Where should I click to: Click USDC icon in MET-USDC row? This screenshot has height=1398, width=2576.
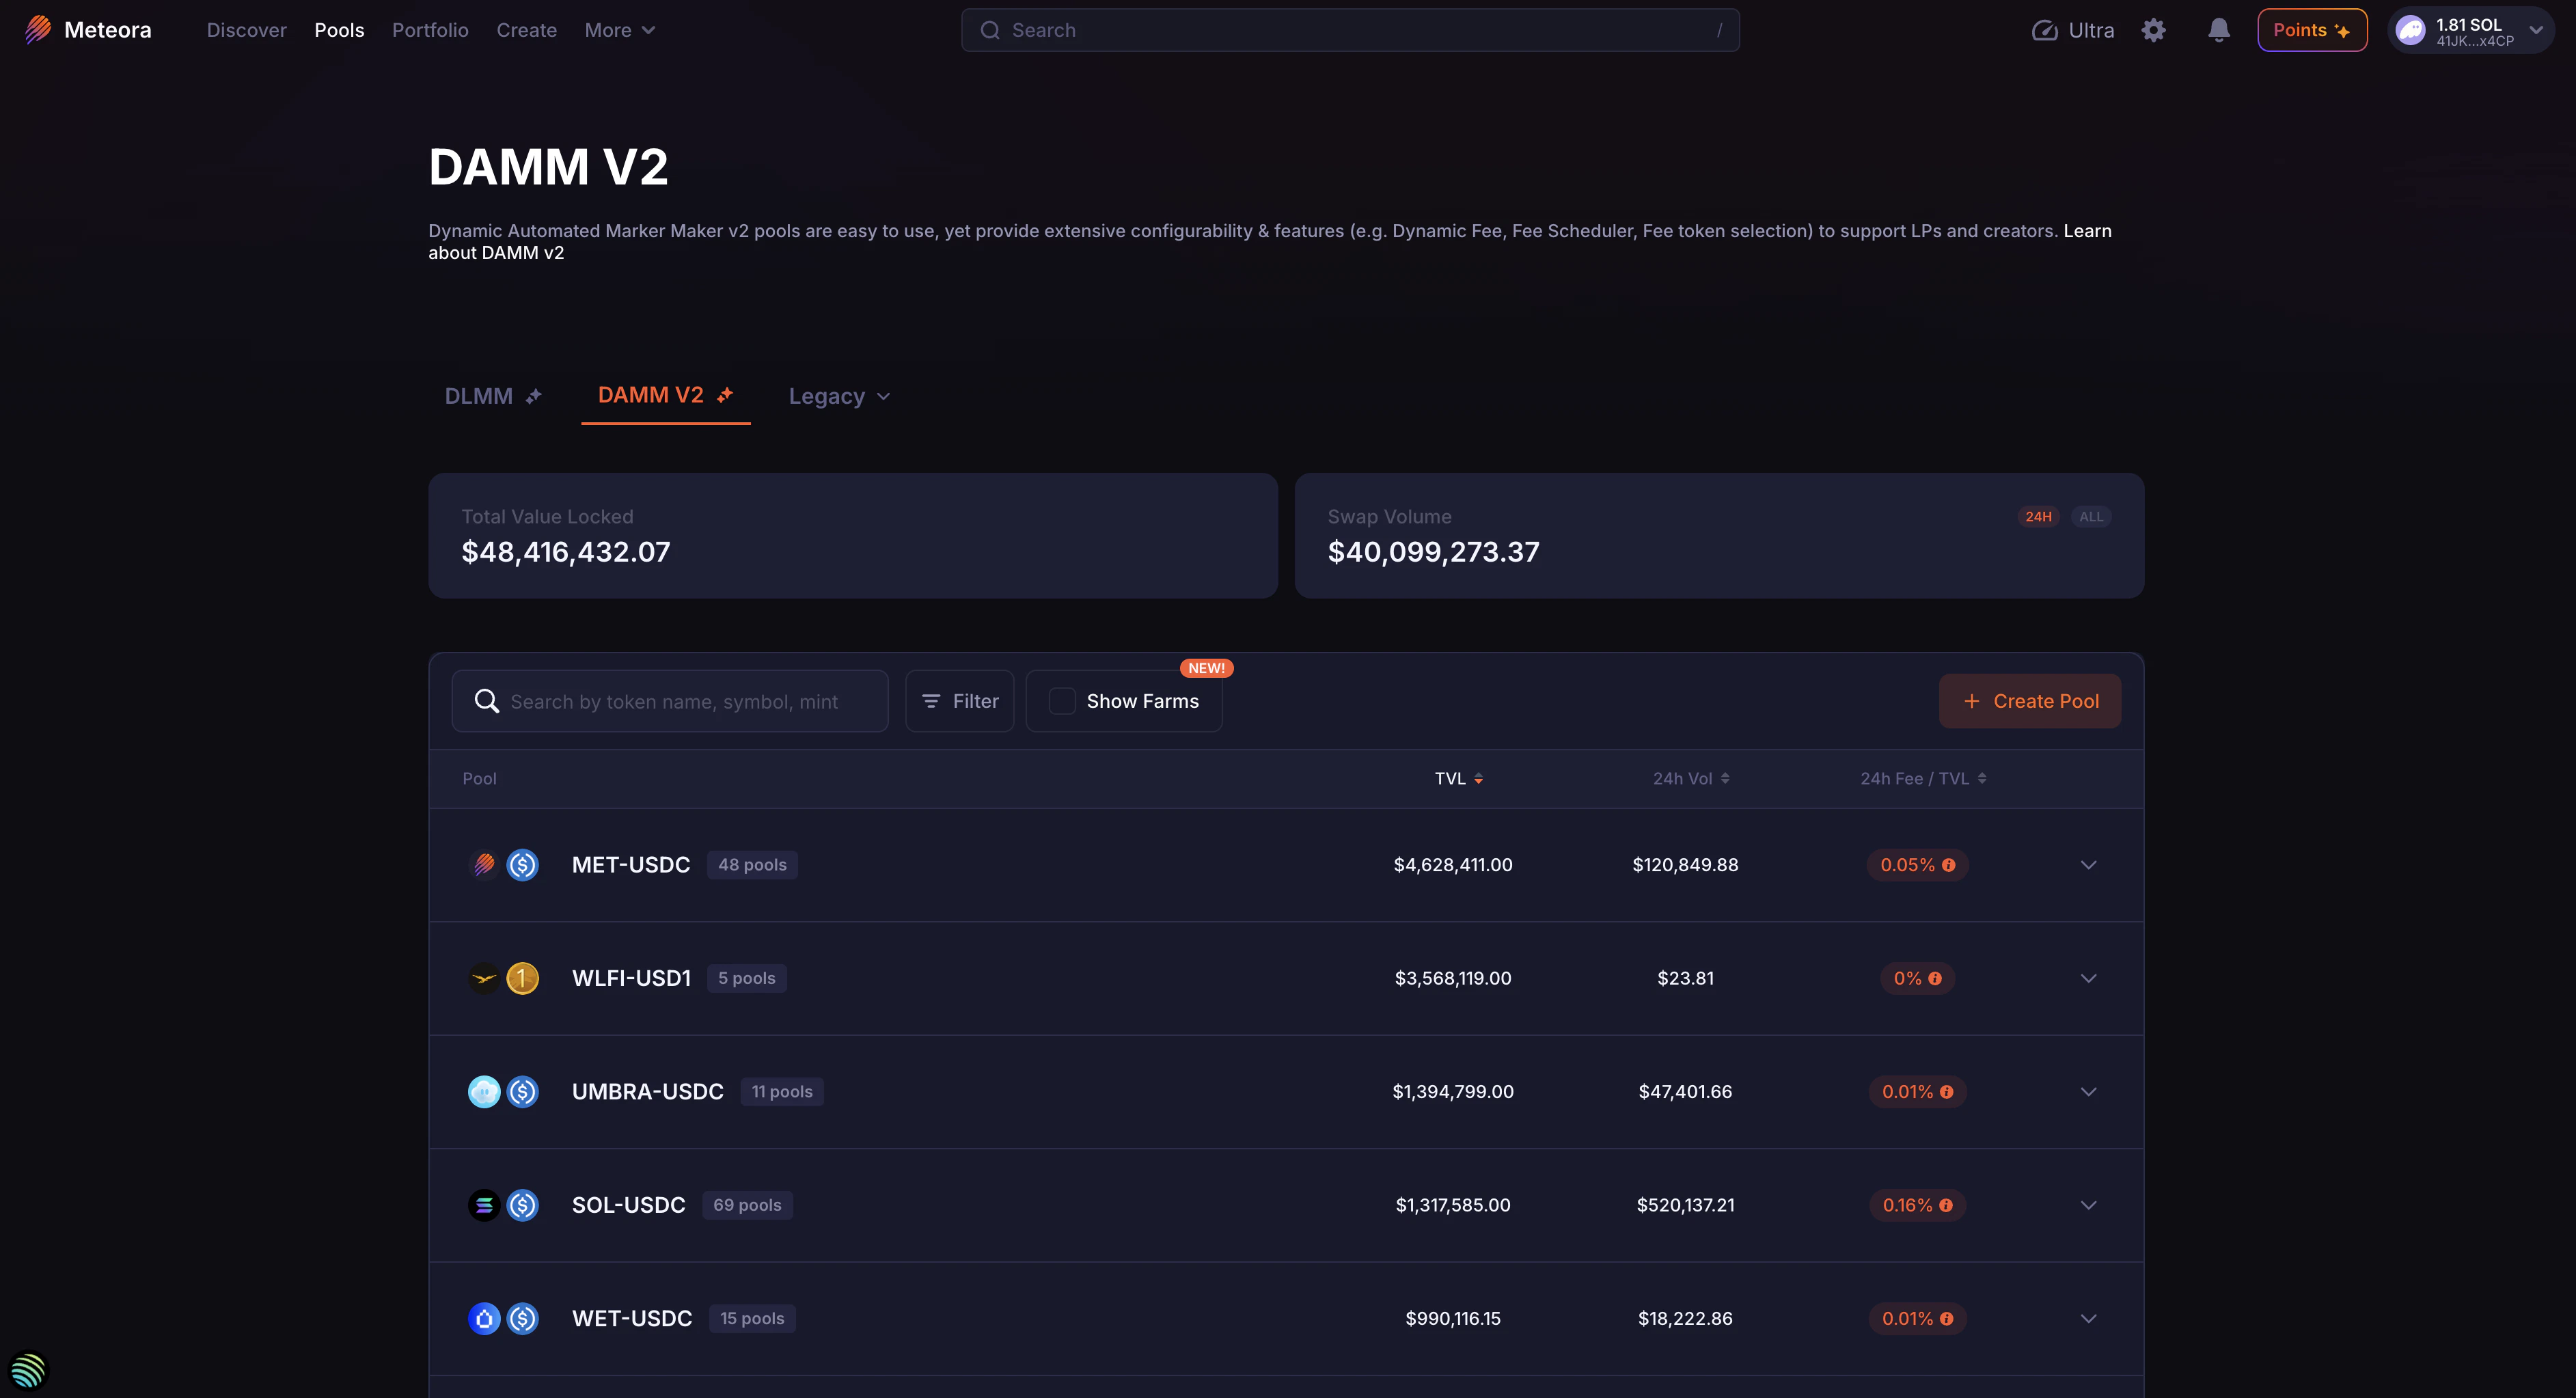coord(522,864)
